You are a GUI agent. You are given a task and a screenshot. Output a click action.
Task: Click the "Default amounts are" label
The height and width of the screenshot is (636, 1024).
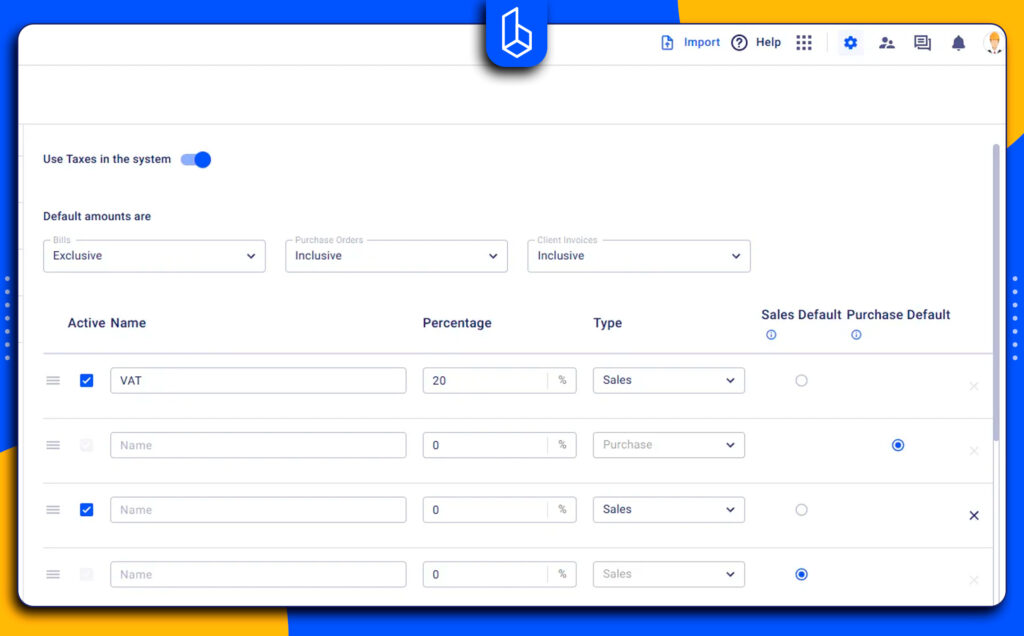(x=97, y=216)
